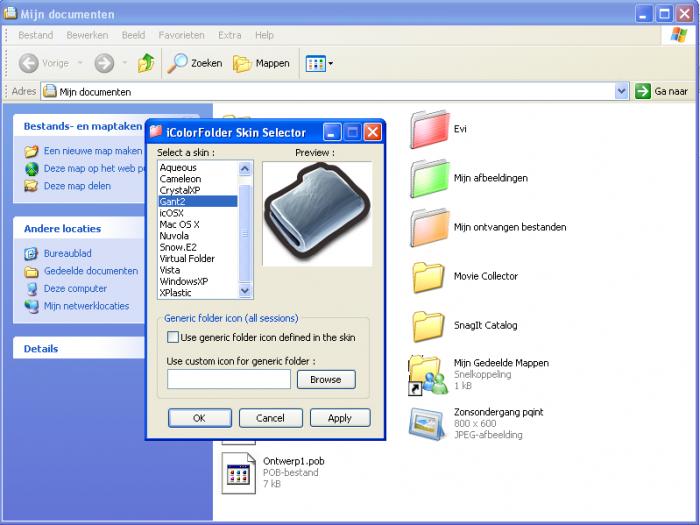Screen dimensions: 700x525
Task: Click the skin list scrollbar down arrow
Action: 246,291
